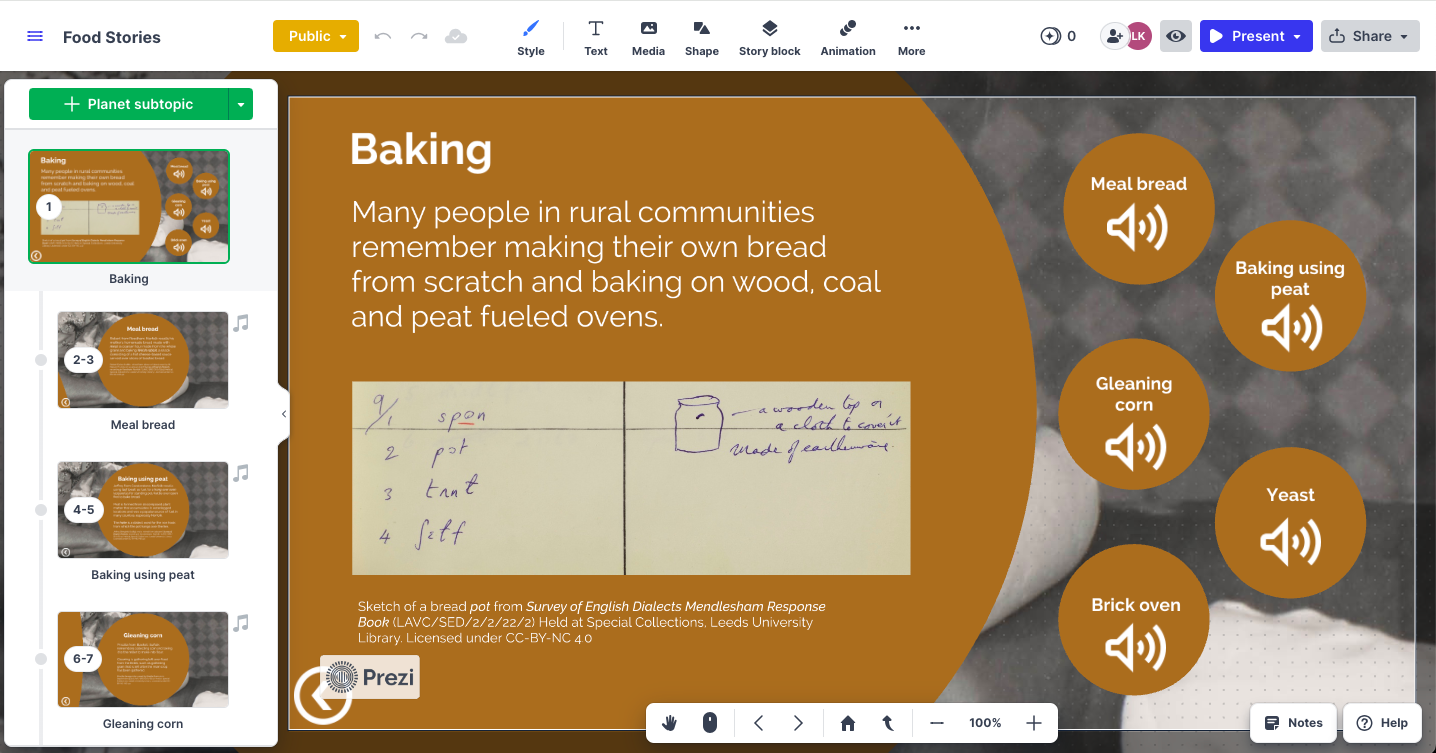
Task: Click the cloud save status icon
Action: click(456, 36)
